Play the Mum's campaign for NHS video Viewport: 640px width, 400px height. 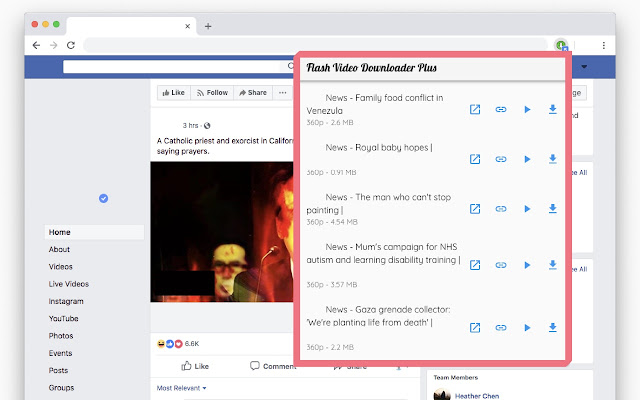pyautogui.click(x=527, y=265)
